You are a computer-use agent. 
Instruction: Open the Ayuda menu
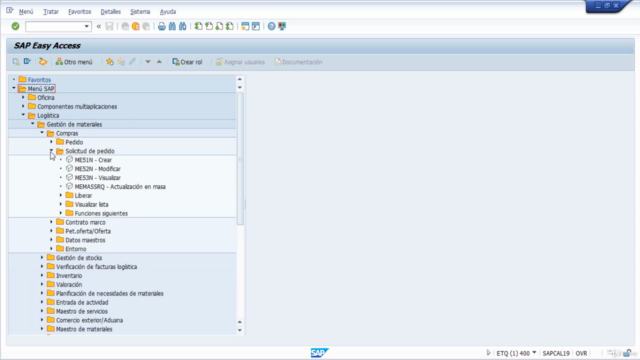168,12
